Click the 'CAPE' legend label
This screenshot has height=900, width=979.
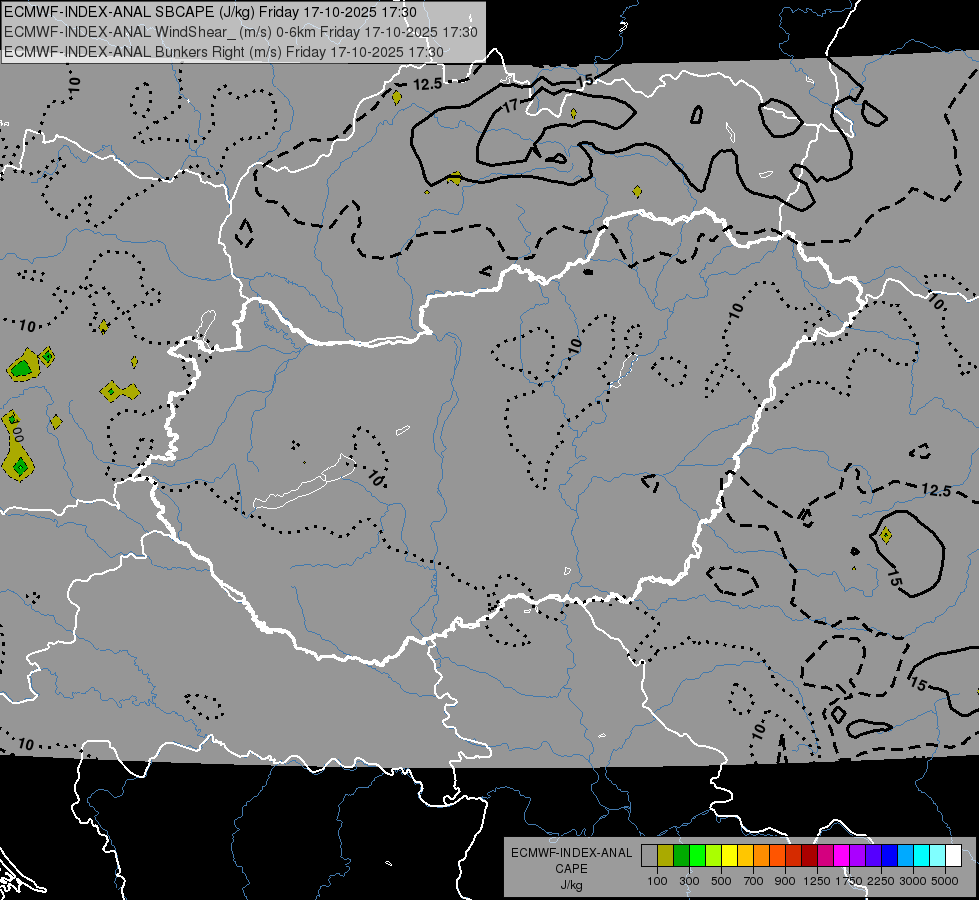tap(571, 869)
